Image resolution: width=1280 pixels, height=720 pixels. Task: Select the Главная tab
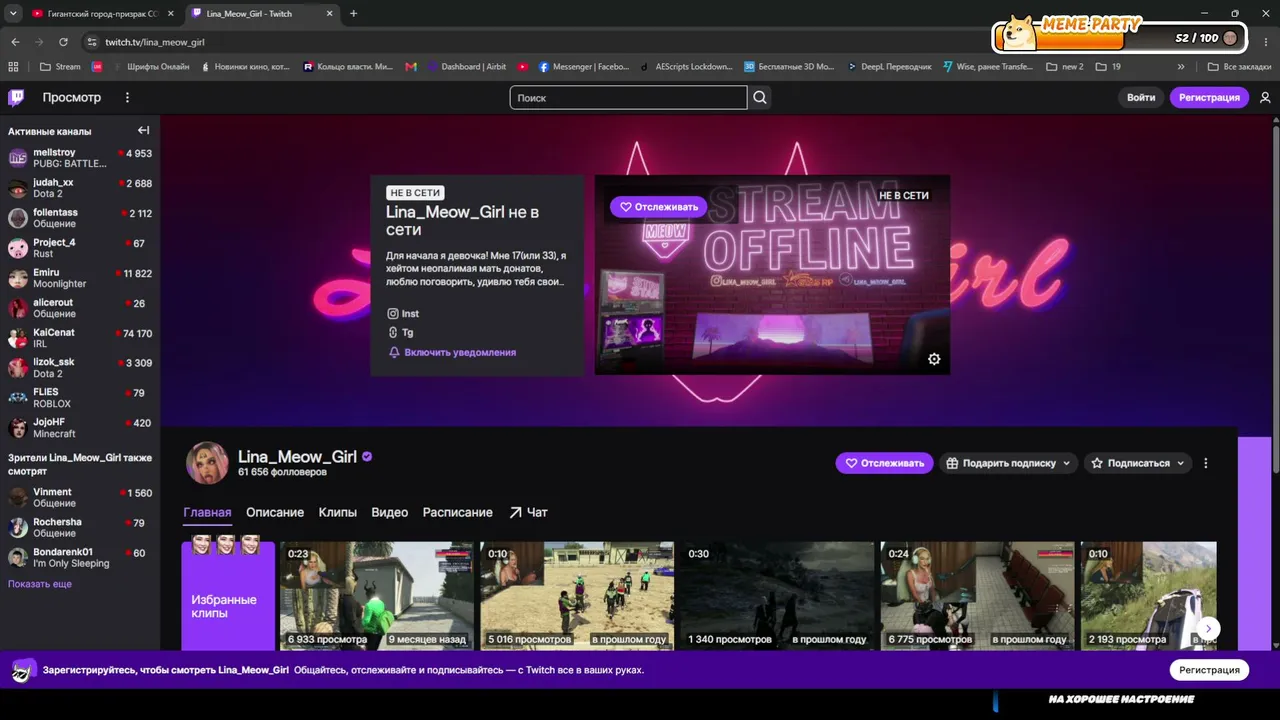[207, 512]
